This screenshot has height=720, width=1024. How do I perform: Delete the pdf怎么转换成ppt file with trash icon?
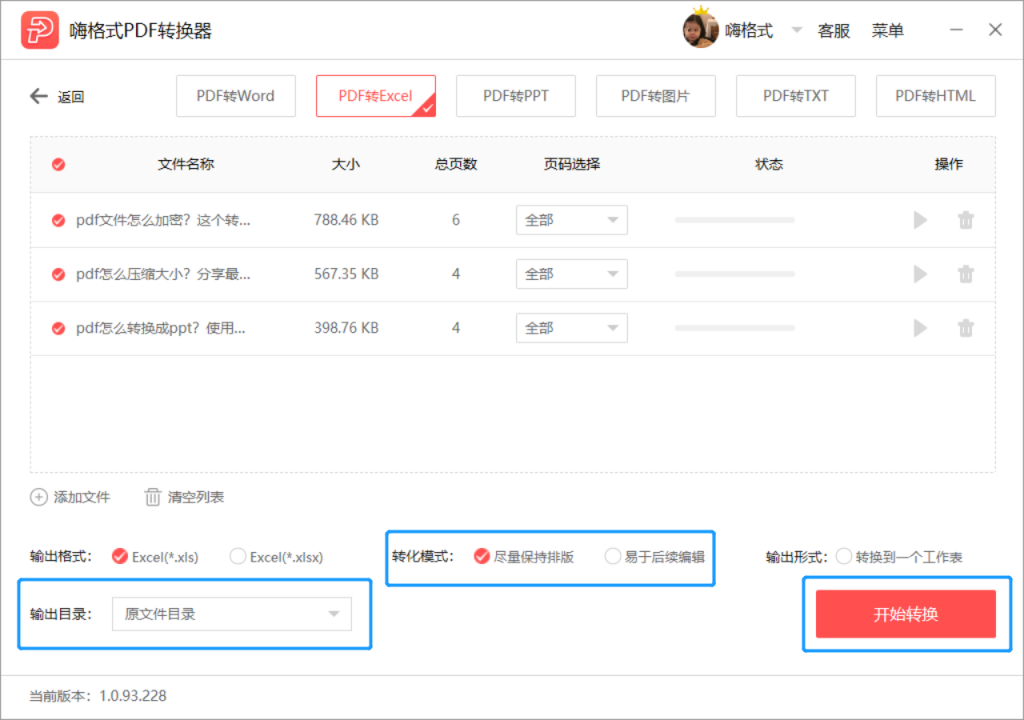point(966,328)
